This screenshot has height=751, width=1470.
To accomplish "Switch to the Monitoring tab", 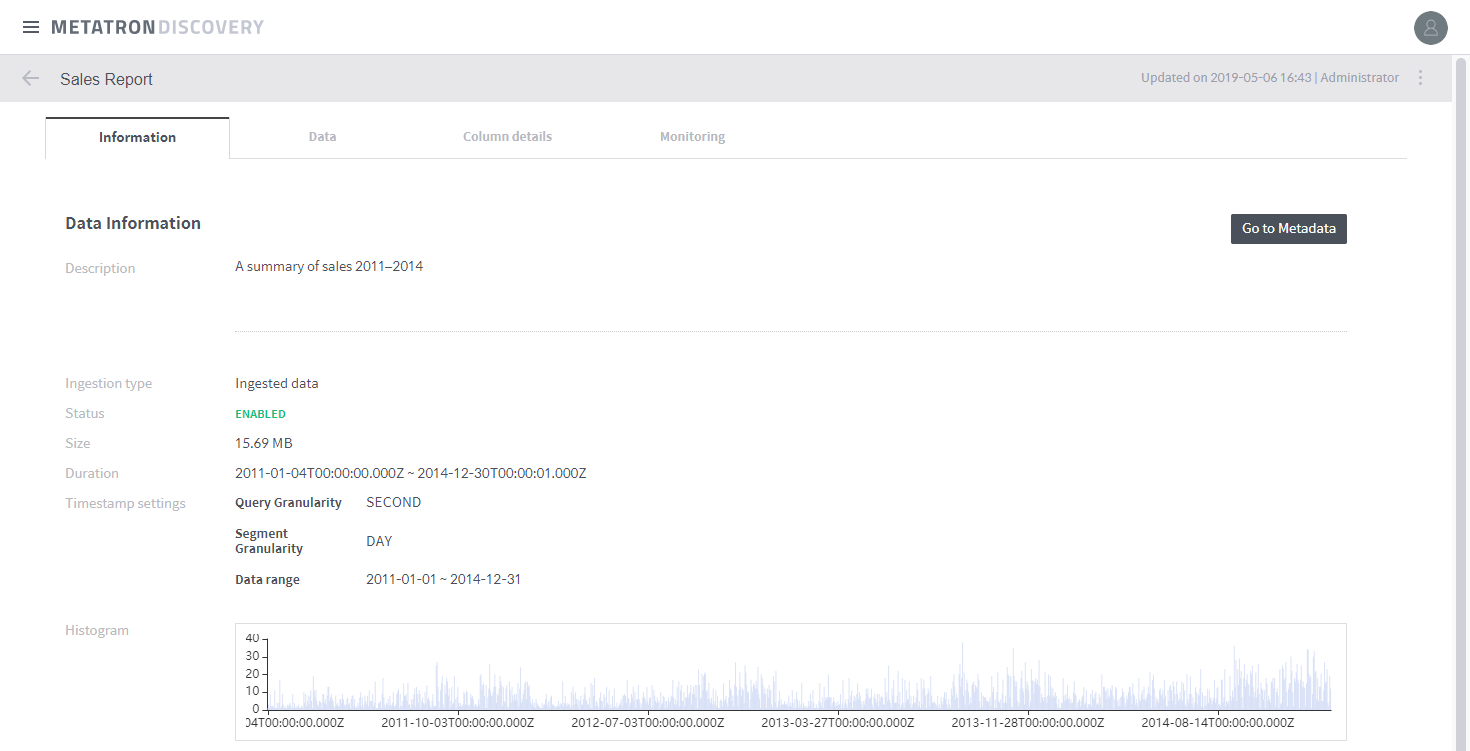I will (692, 137).
